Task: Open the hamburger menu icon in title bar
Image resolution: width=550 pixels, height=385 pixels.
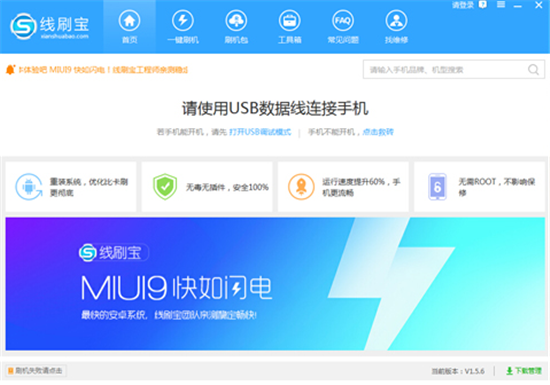Action: [501, 5]
